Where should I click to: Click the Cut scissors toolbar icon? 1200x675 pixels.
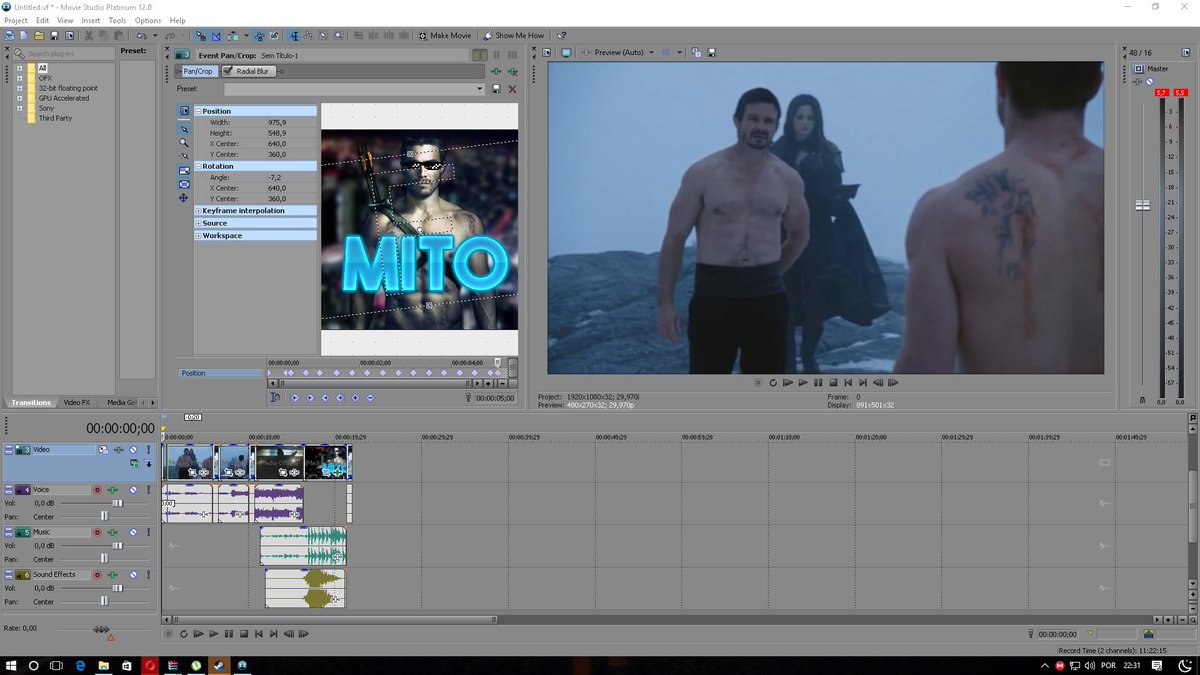coord(89,36)
